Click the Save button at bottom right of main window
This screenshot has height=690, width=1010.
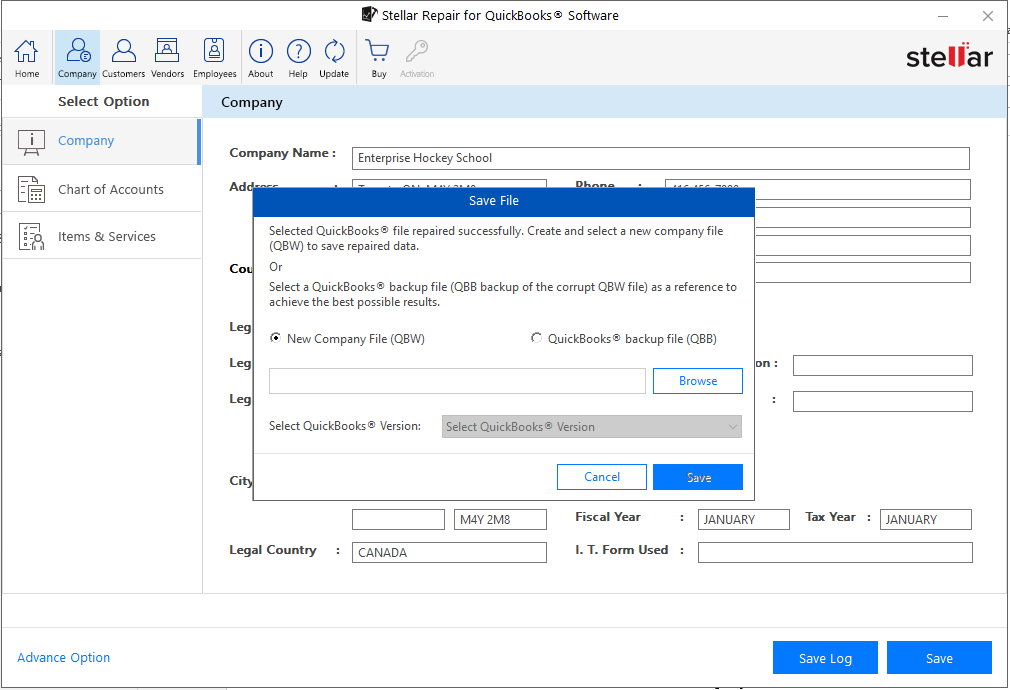(939, 658)
